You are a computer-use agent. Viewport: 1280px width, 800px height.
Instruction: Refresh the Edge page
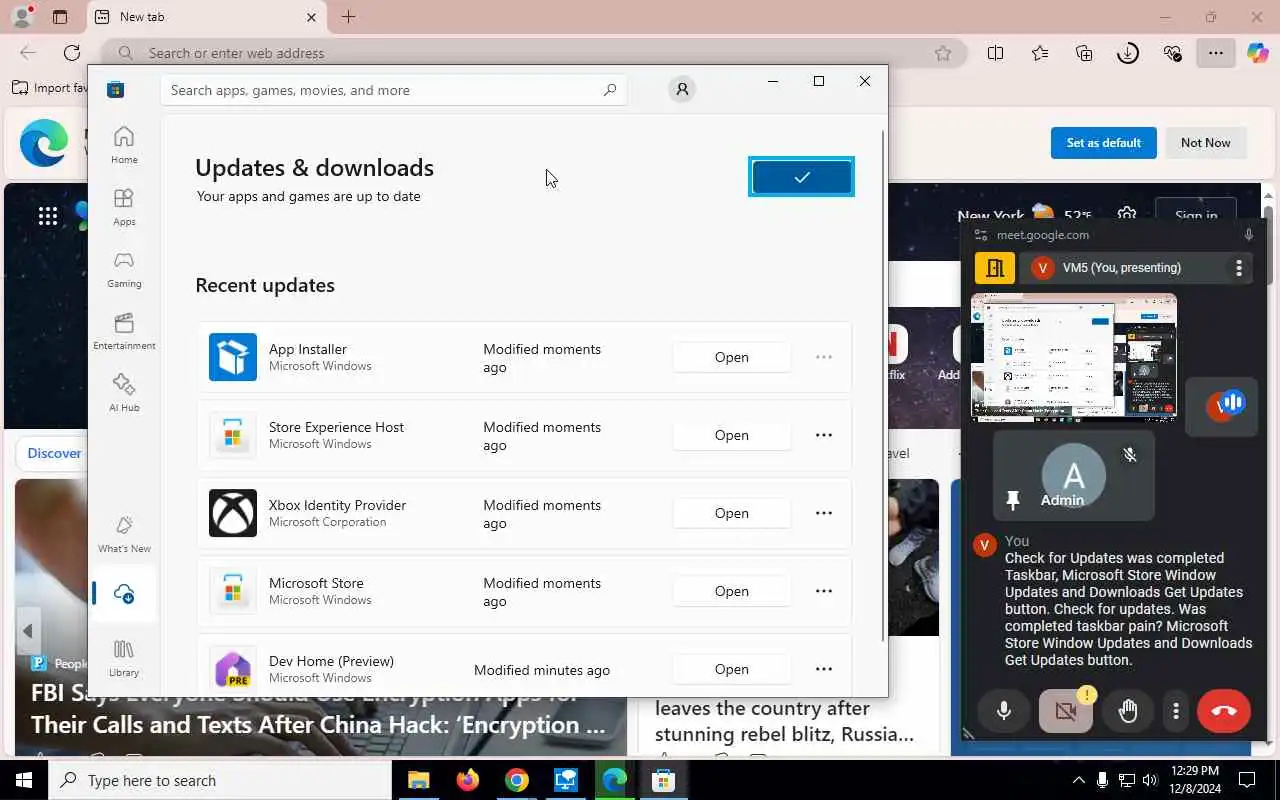tap(72, 53)
